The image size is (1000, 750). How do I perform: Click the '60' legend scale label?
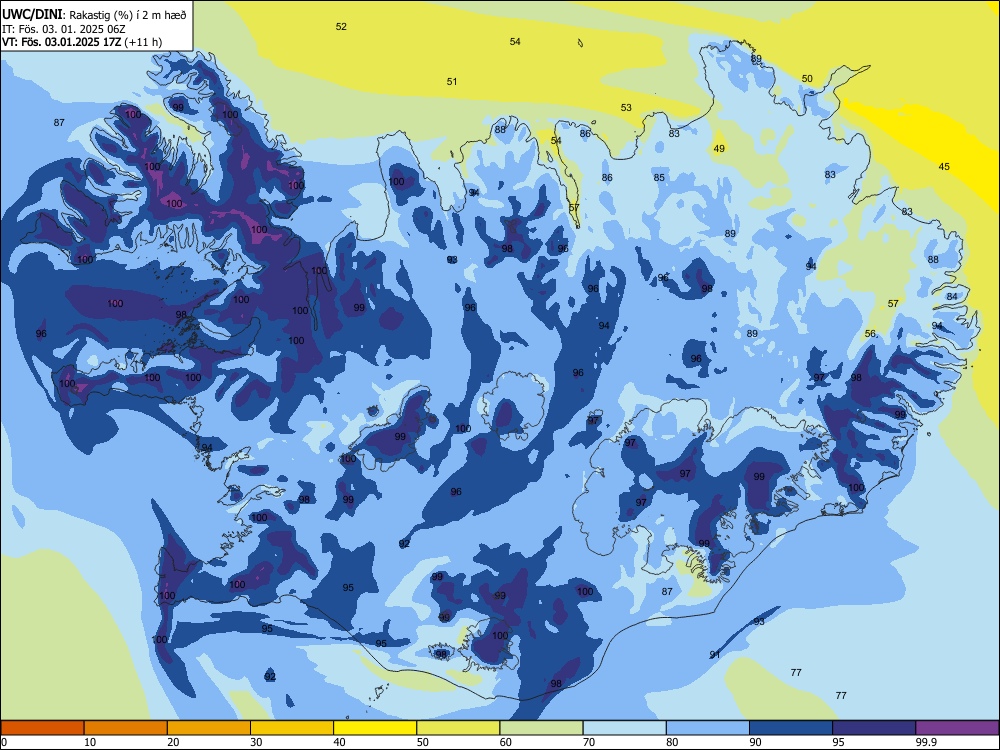point(506,742)
